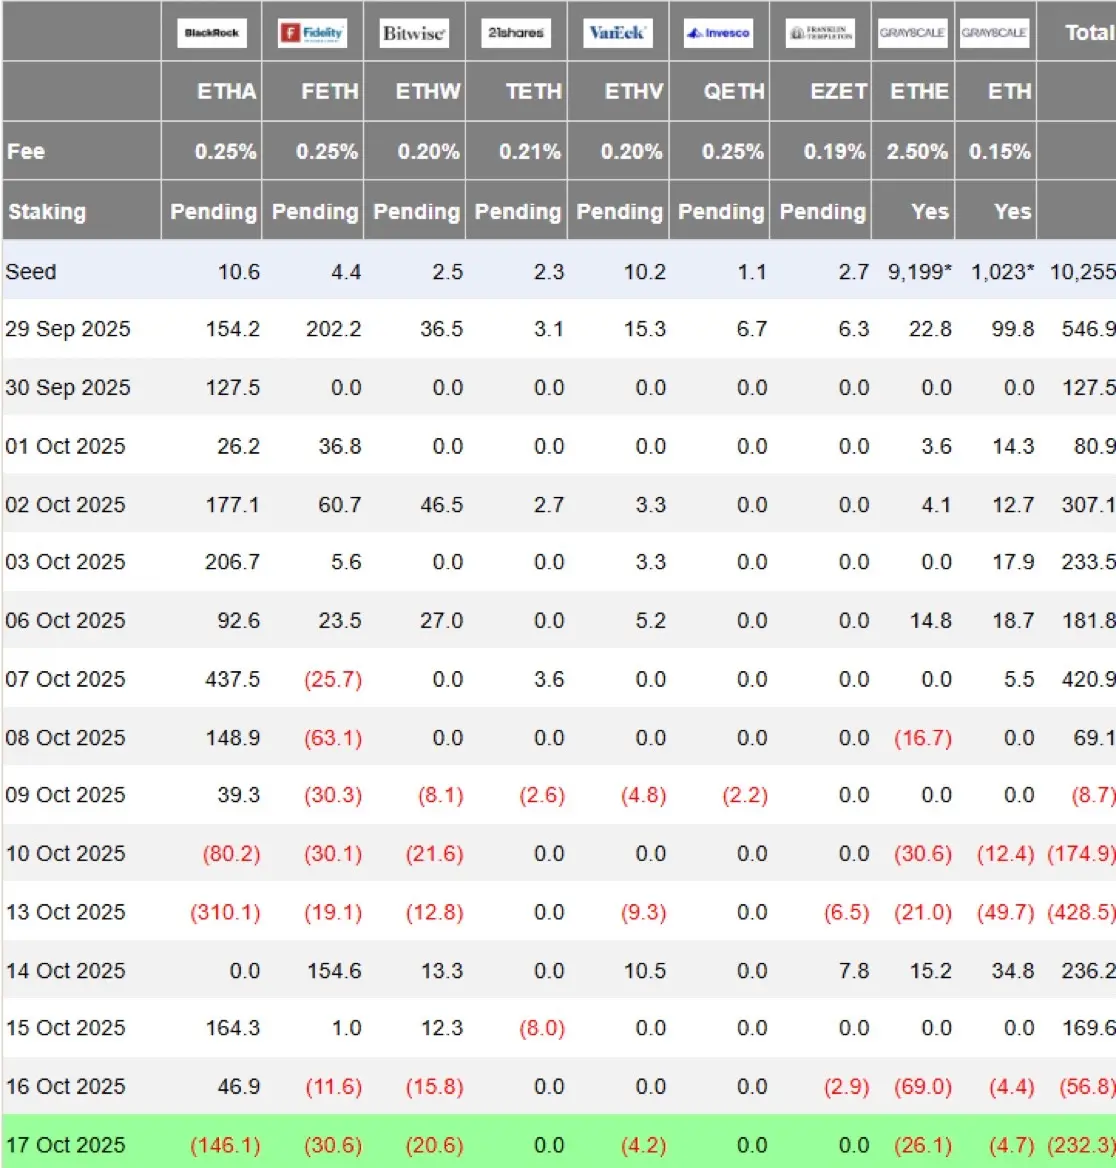Click the 07 Oct 2025 date

(x=66, y=679)
